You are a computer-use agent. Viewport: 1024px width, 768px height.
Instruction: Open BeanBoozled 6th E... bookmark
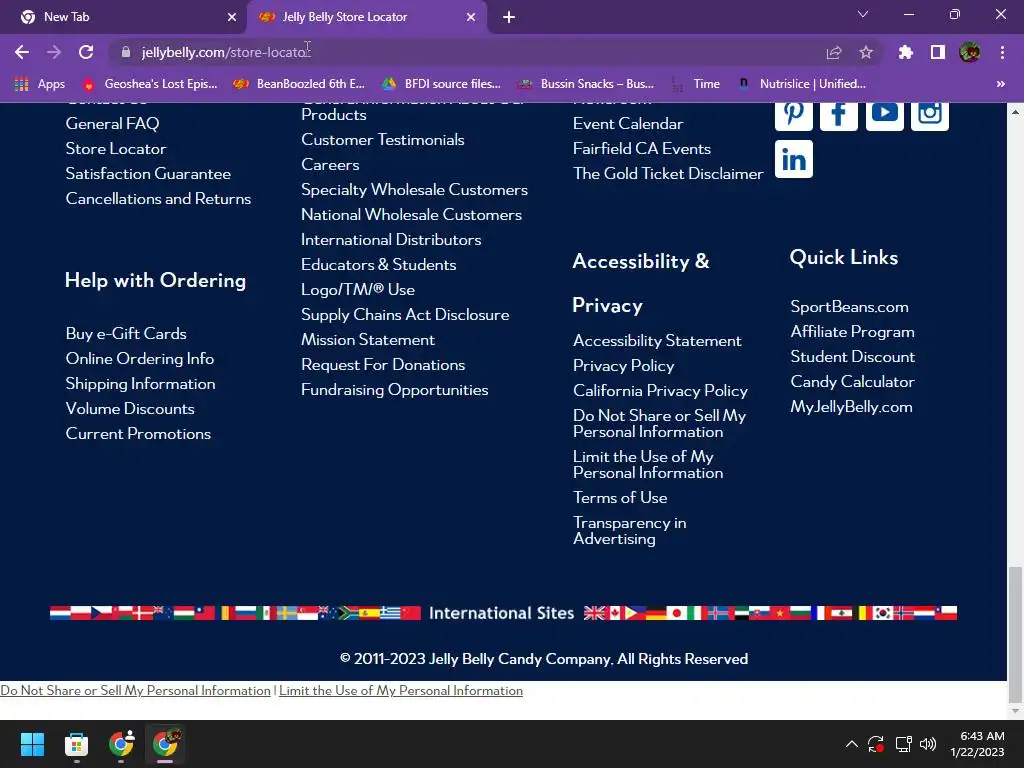tap(300, 84)
